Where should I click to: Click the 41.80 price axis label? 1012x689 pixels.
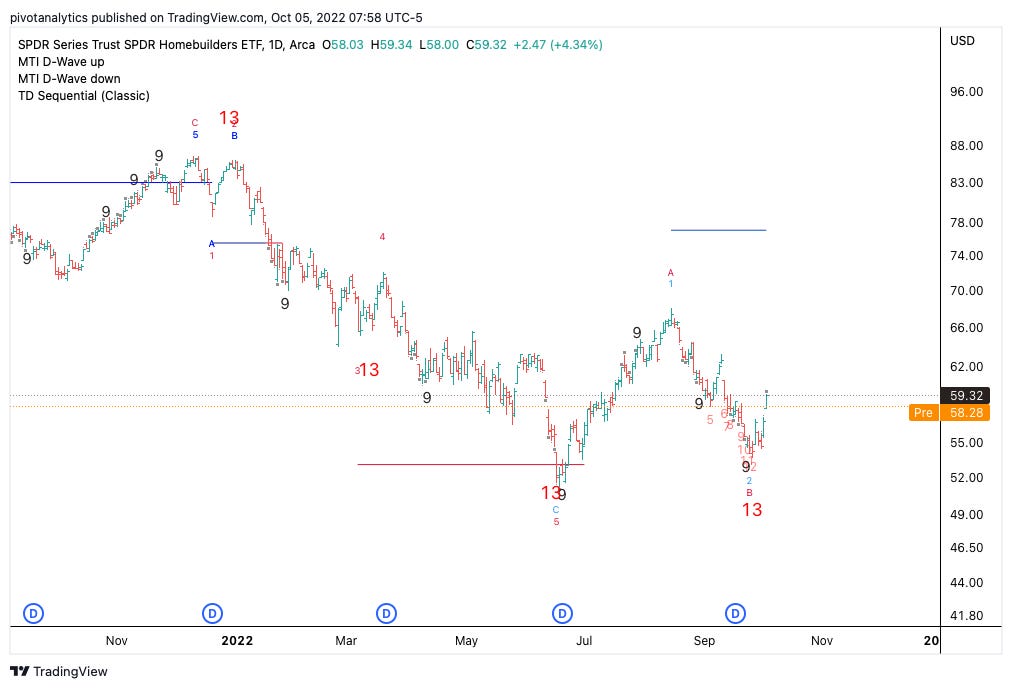coord(966,615)
